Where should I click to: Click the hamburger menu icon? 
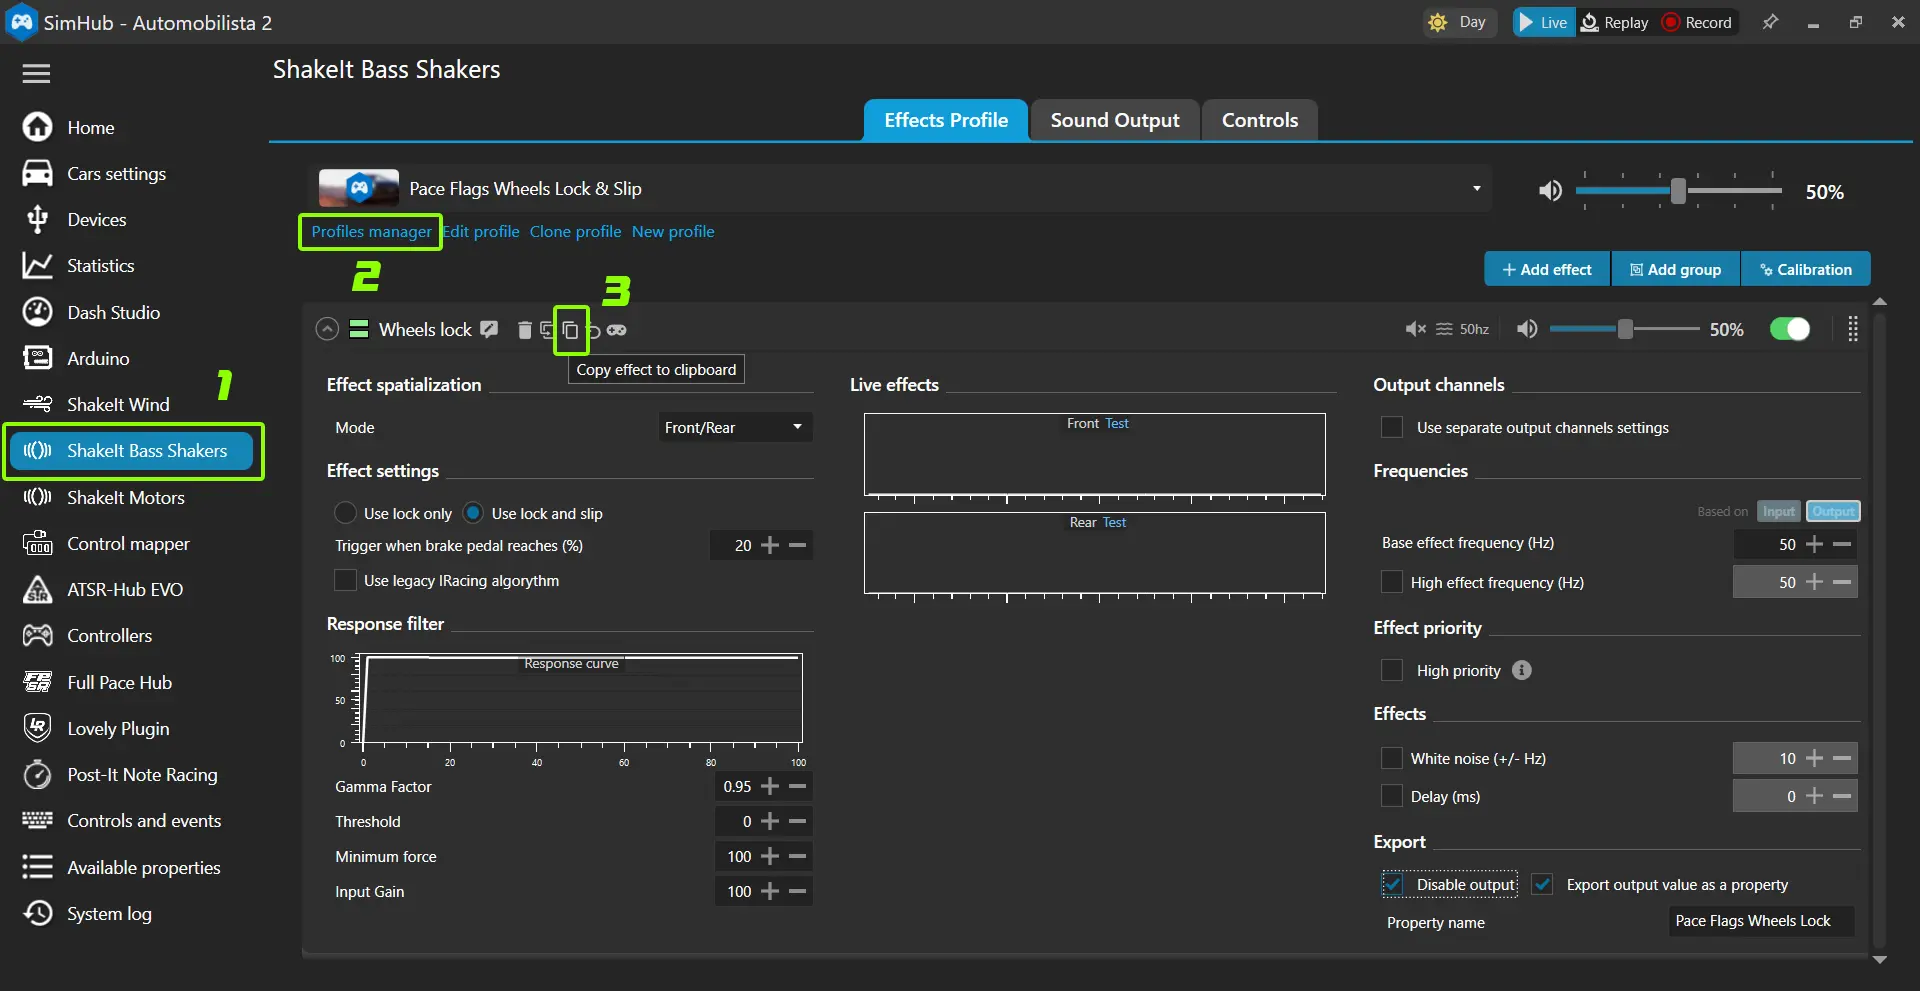(x=36, y=73)
